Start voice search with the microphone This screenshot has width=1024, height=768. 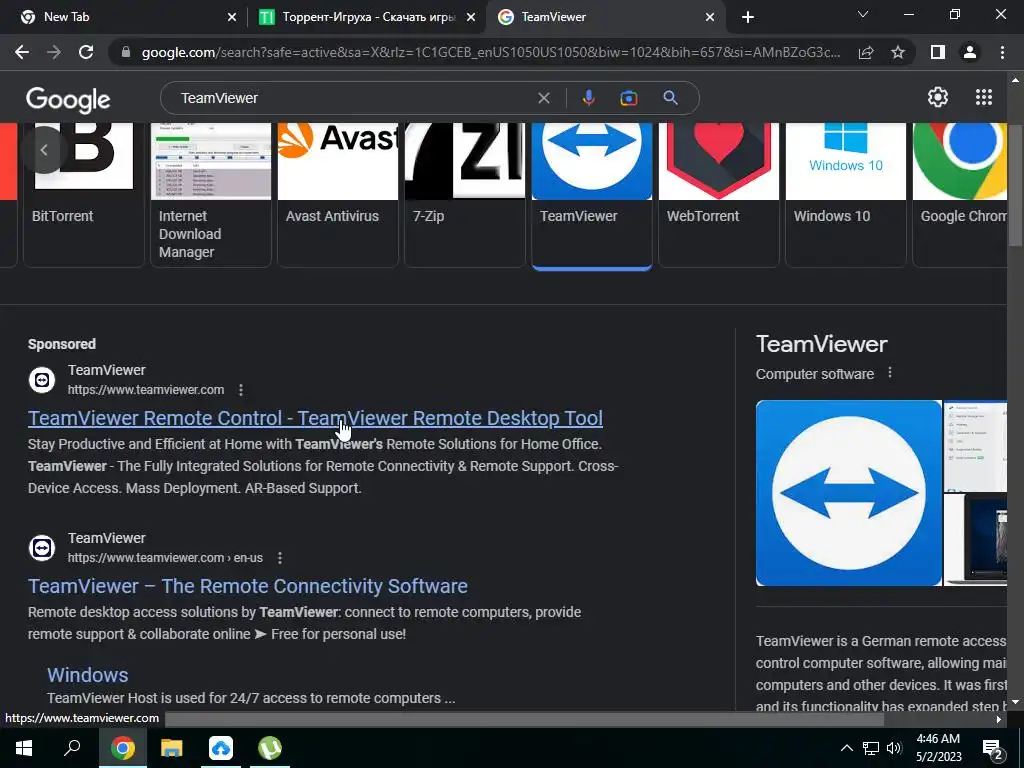588,98
